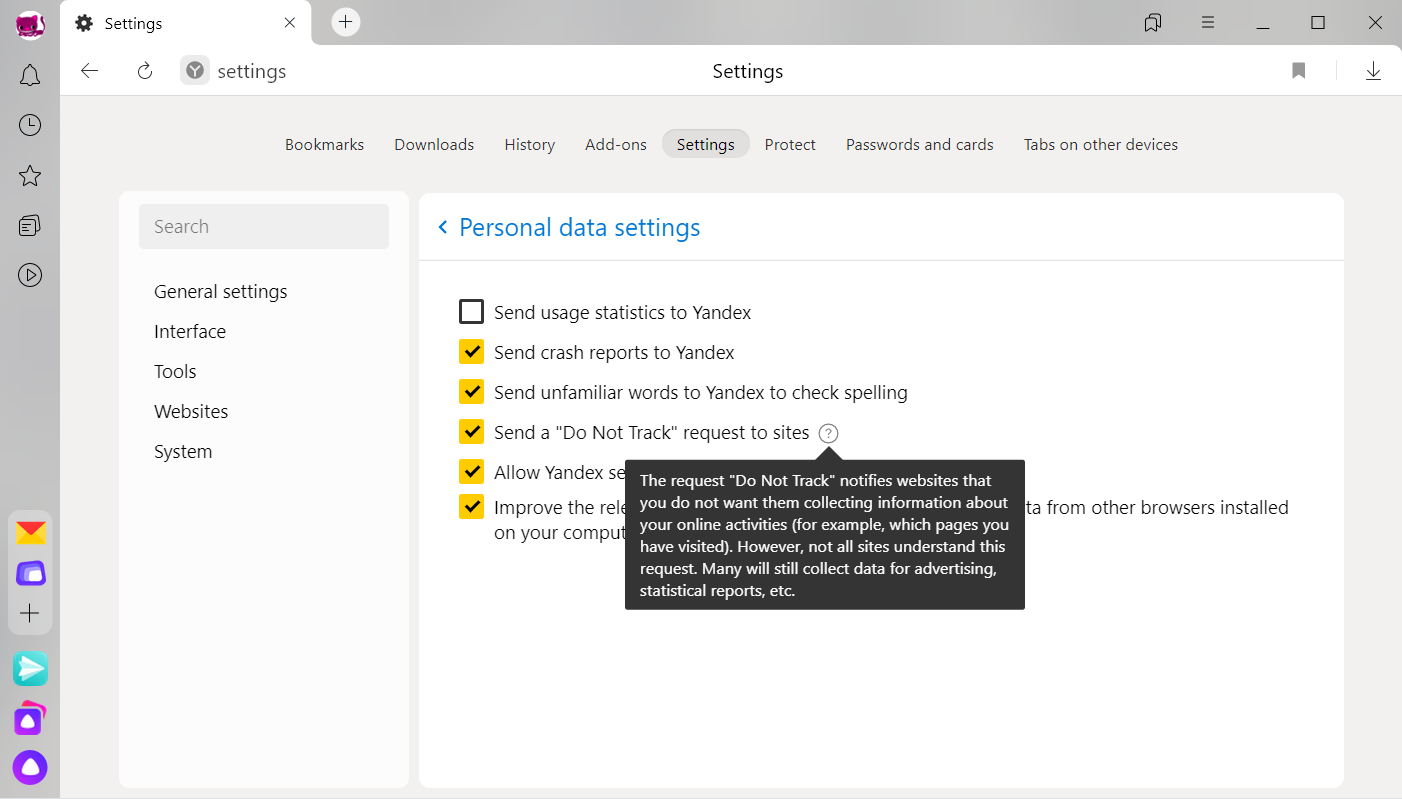The width and height of the screenshot is (1402, 799).
Task: Click the Do Not Track help question mark
Action: click(x=828, y=433)
